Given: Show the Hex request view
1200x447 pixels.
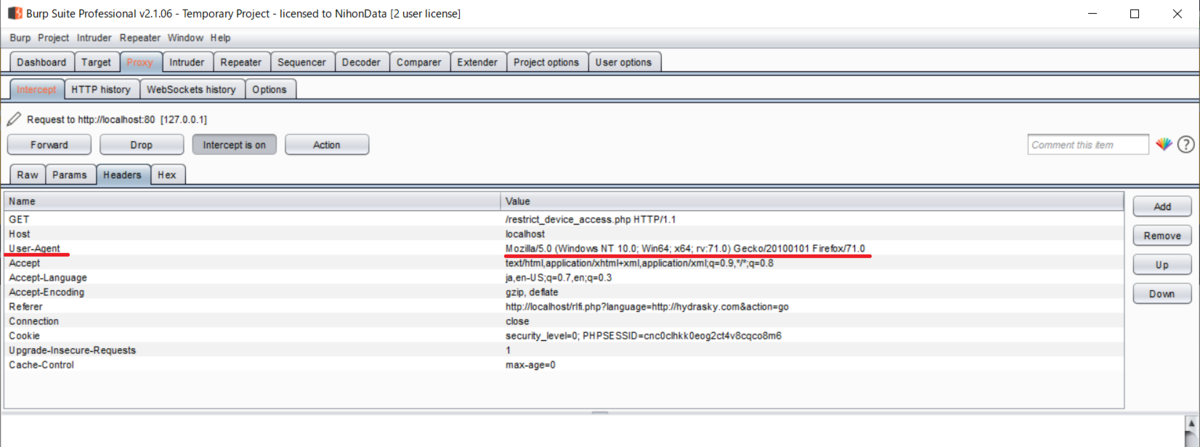Looking at the screenshot, I should 167,174.
